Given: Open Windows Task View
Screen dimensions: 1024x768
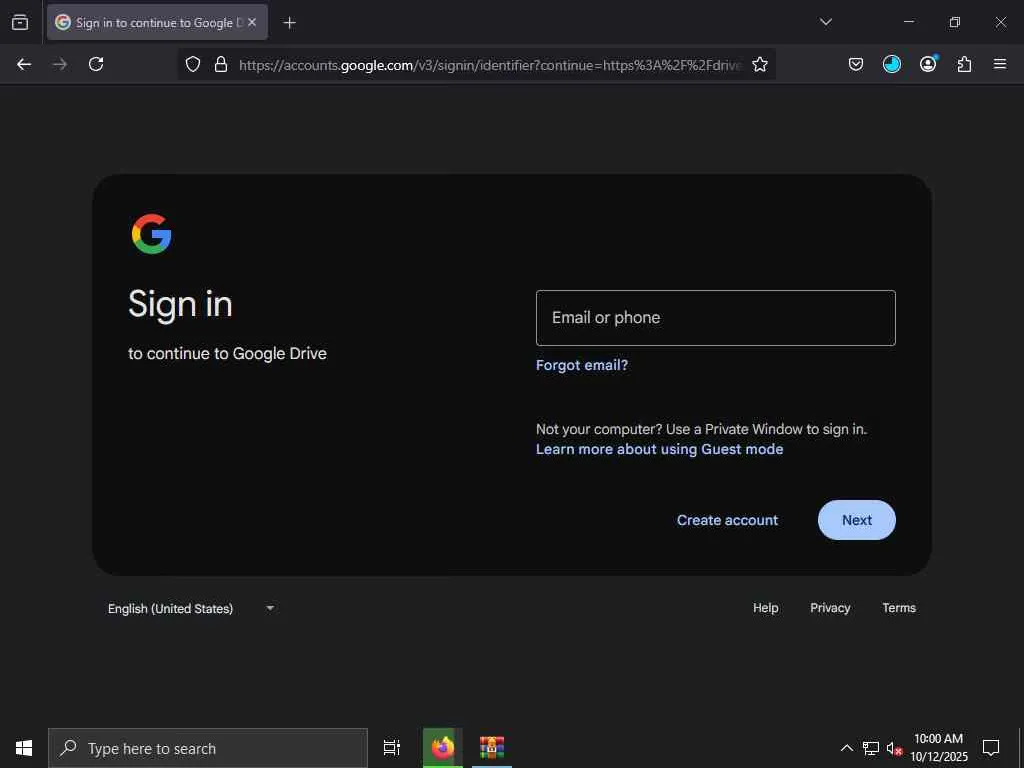Looking at the screenshot, I should coord(392,748).
